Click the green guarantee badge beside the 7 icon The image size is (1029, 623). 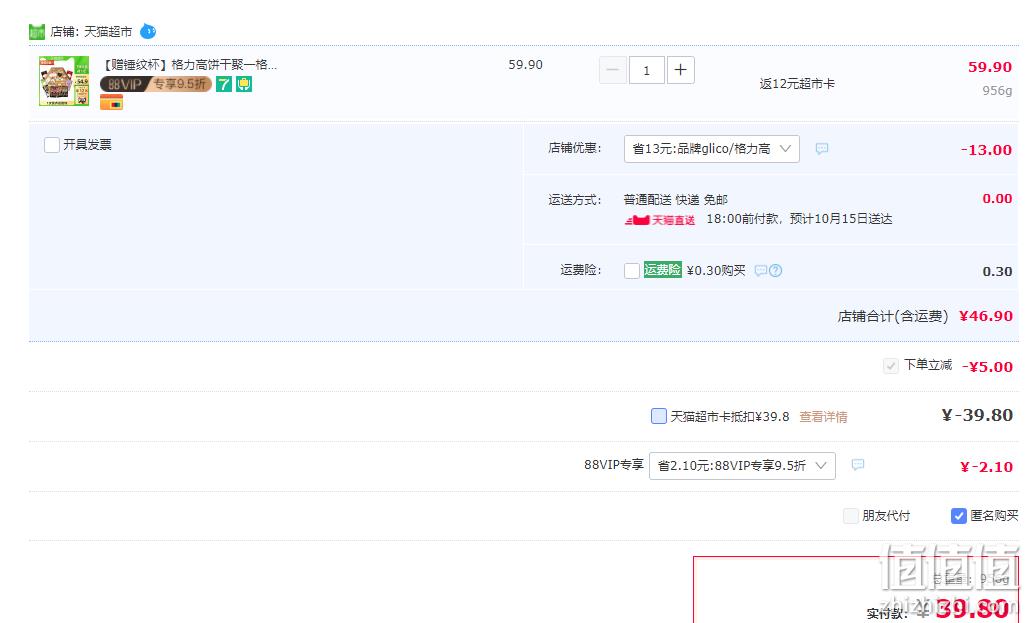pos(244,84)
